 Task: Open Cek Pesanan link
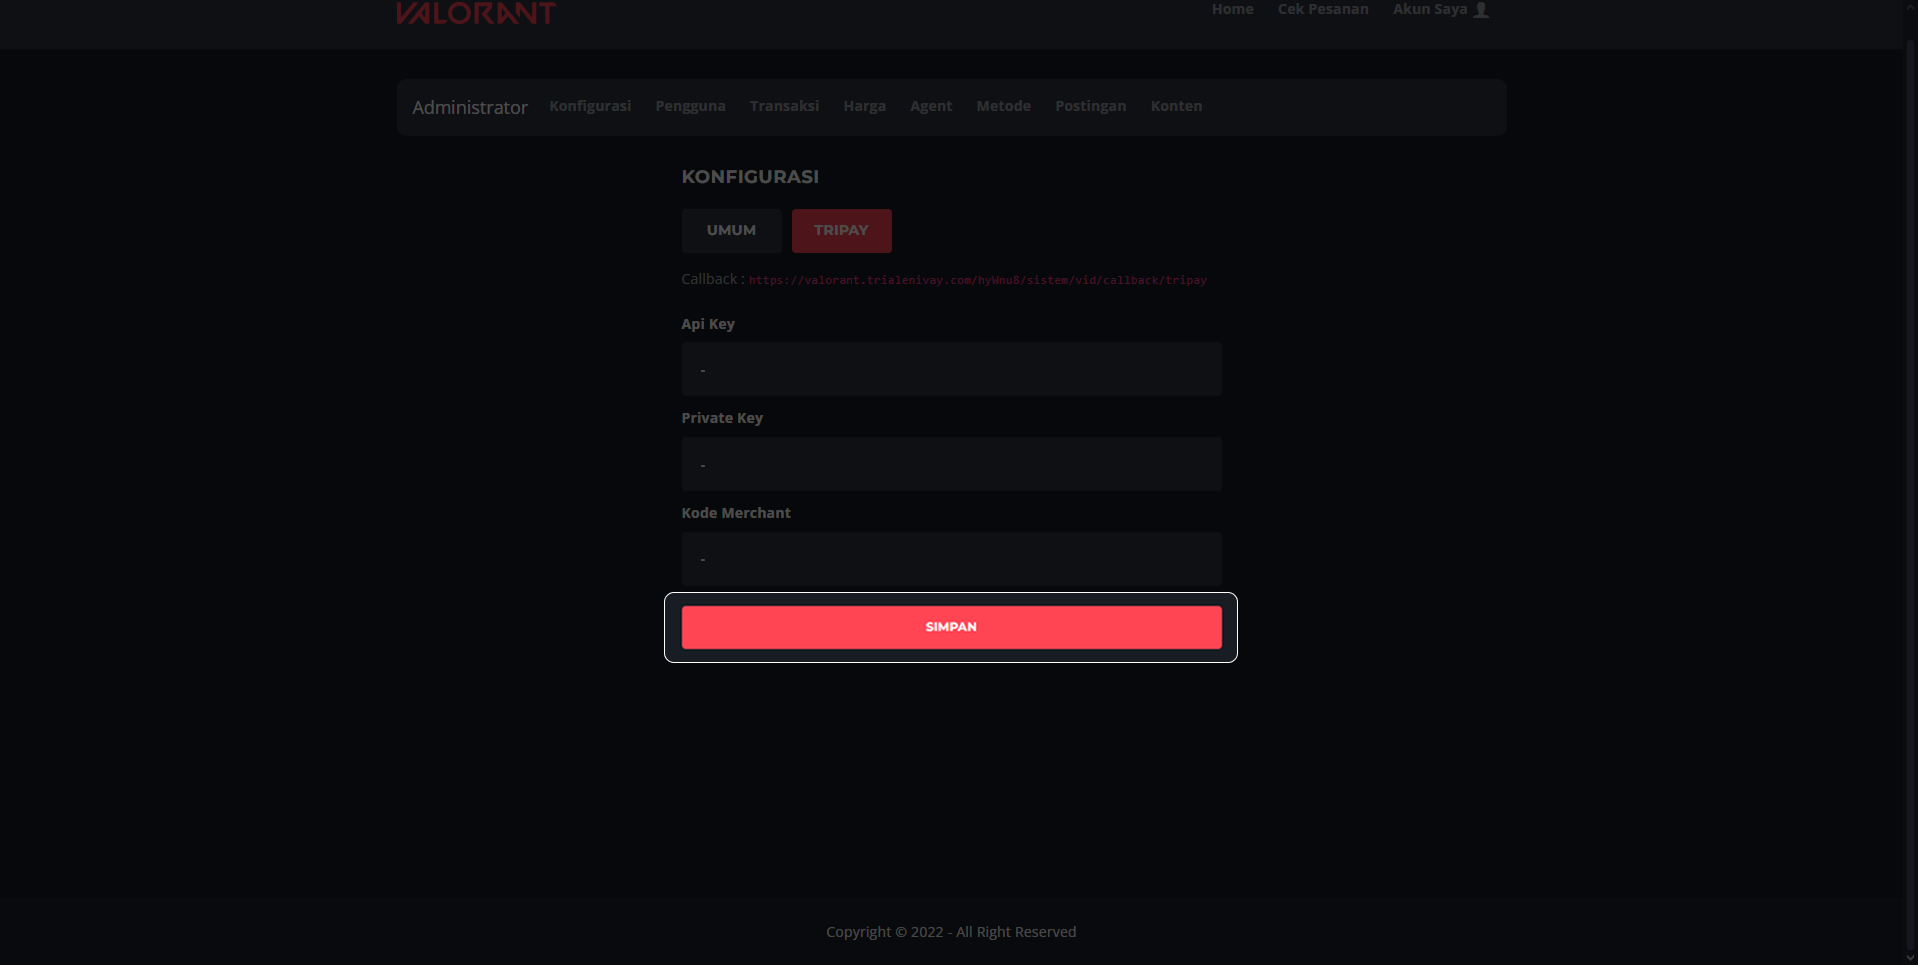[1323, 9]
